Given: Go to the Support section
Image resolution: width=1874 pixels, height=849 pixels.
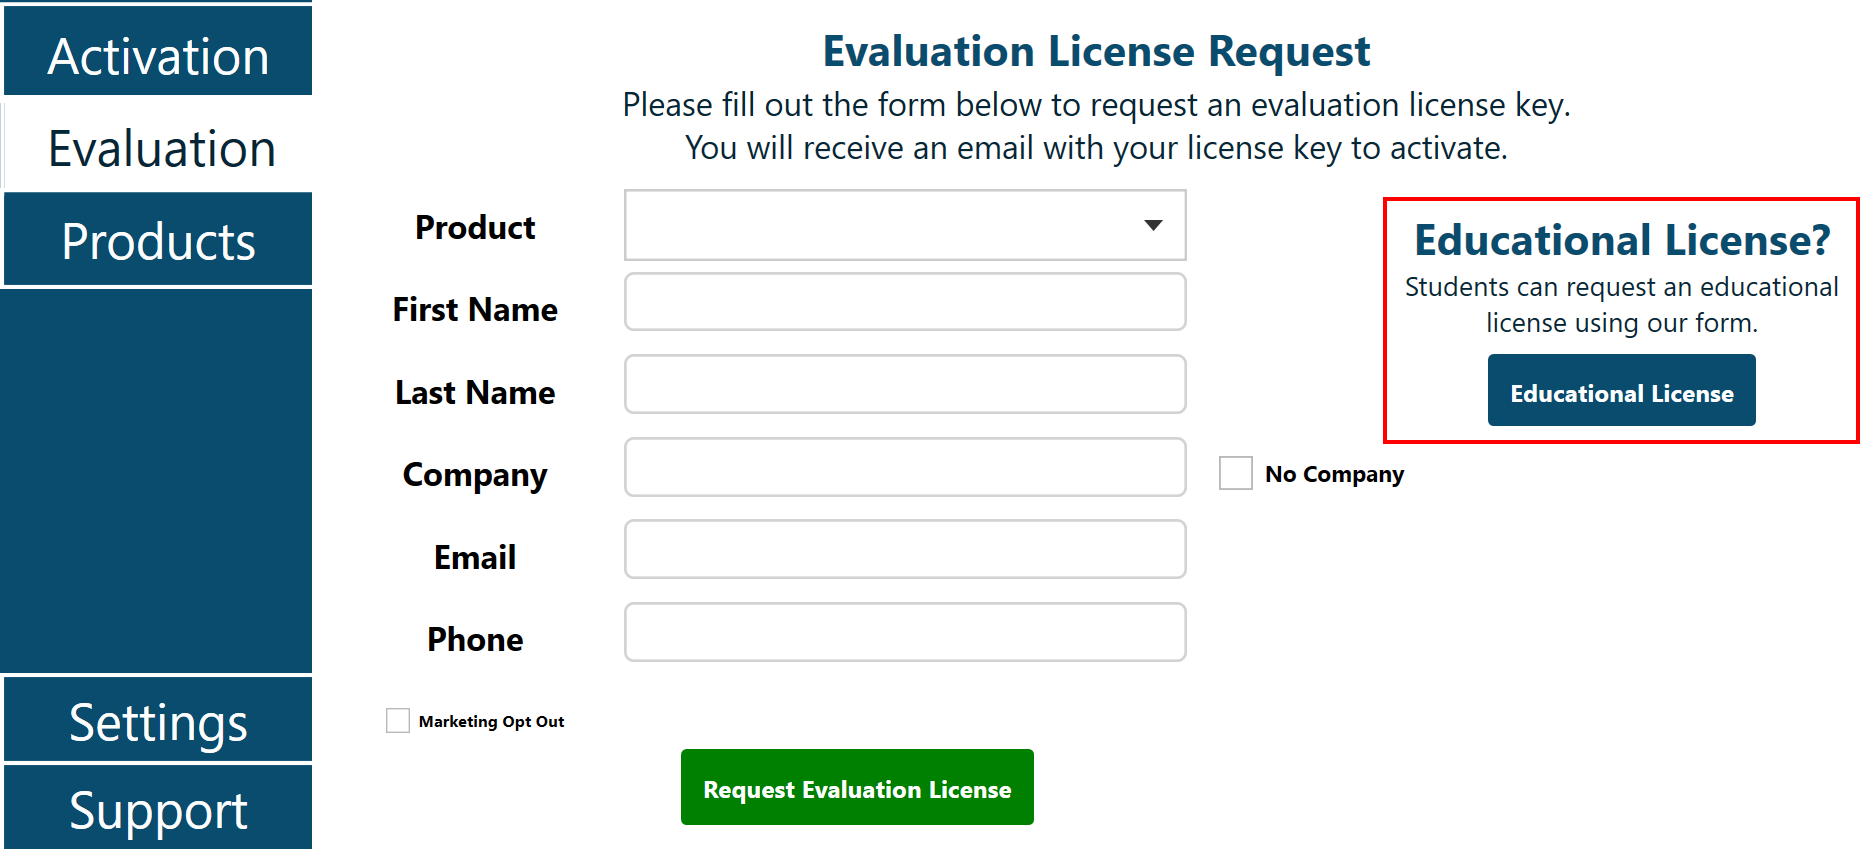Looking at the screenshot, I should pos(158,809).
